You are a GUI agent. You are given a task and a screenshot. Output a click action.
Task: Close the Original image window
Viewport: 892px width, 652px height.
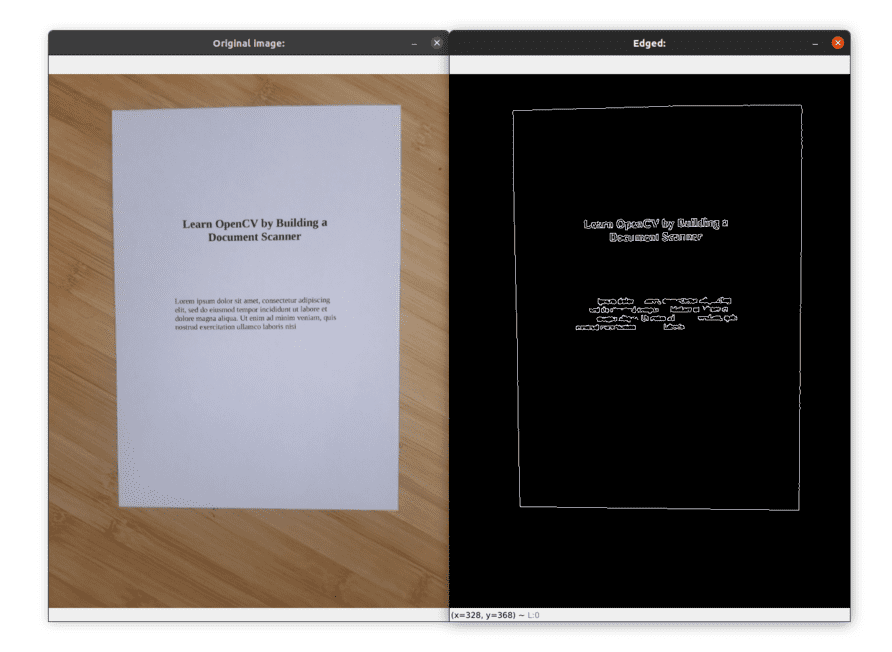tap(436, 43)
